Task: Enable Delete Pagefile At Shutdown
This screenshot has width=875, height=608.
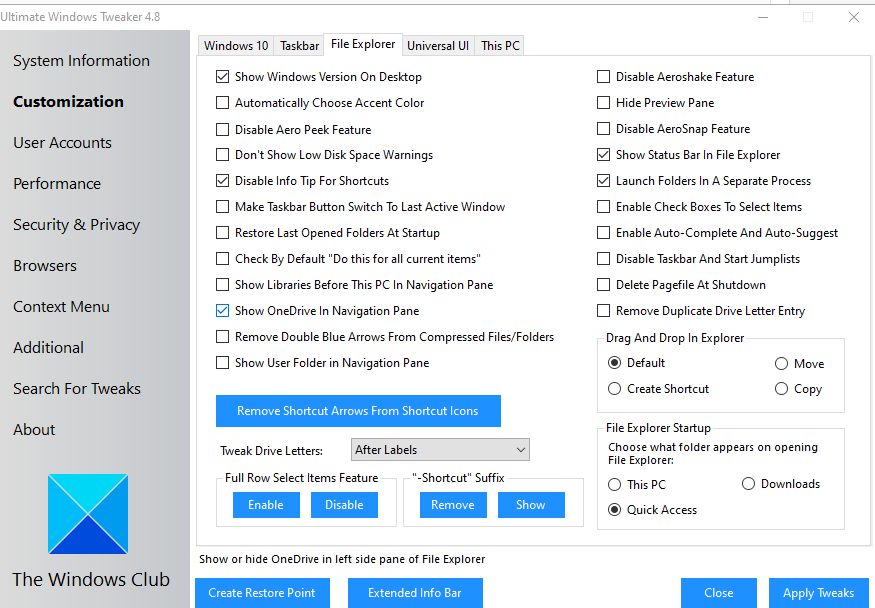Action: [603, 285]
